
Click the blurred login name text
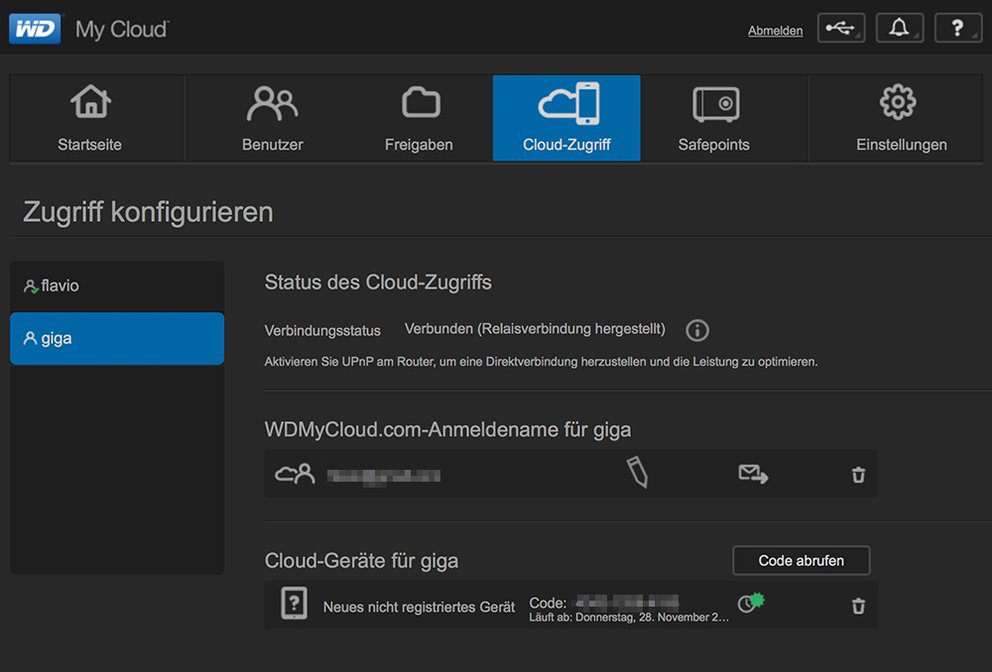[x=383, y=476]
